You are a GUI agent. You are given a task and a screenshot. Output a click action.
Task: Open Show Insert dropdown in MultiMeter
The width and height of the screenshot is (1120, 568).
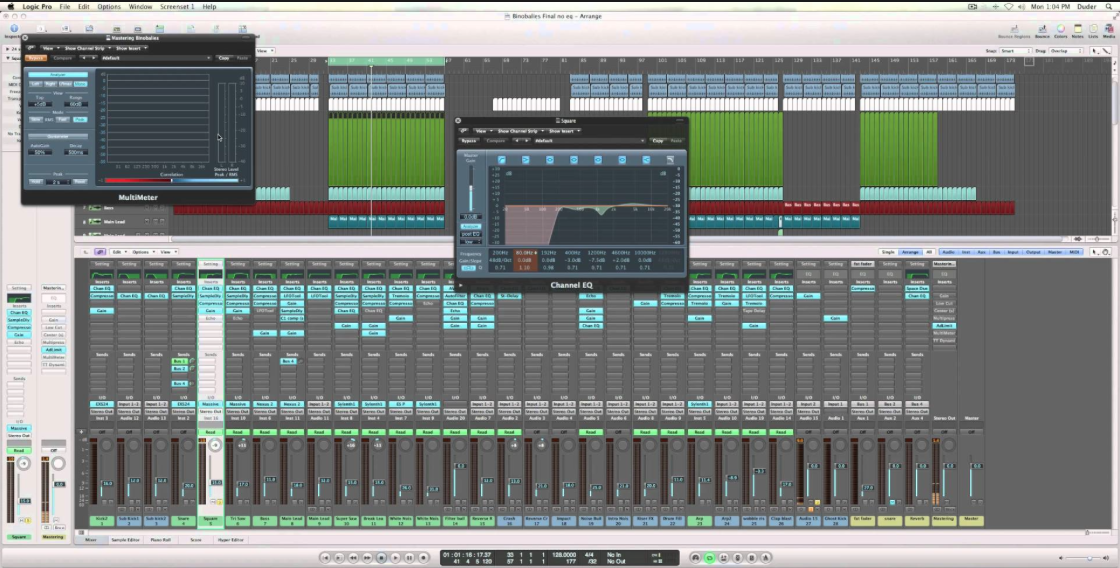point(130,49)
